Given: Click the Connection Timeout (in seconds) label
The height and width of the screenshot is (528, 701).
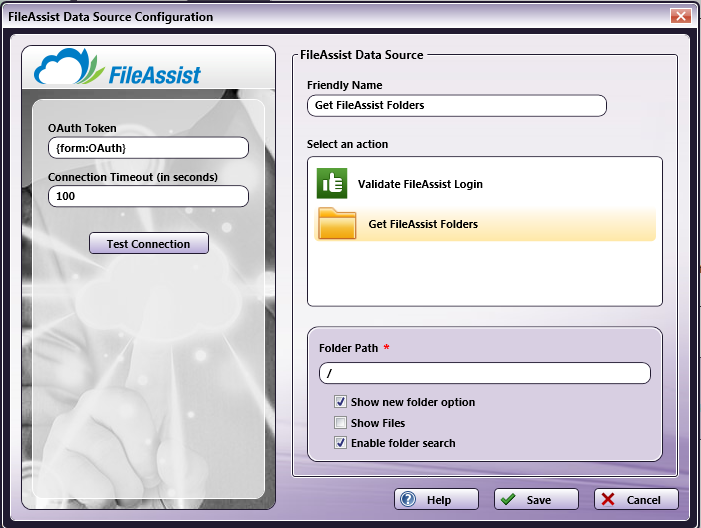Looking at the screenshot, I should (x=133, y=177).
